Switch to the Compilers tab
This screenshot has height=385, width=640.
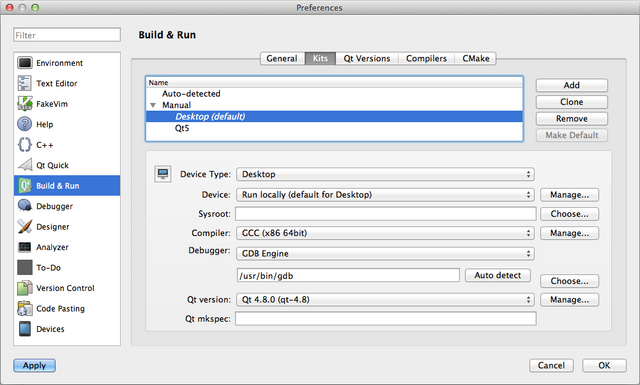pos(427,58)
